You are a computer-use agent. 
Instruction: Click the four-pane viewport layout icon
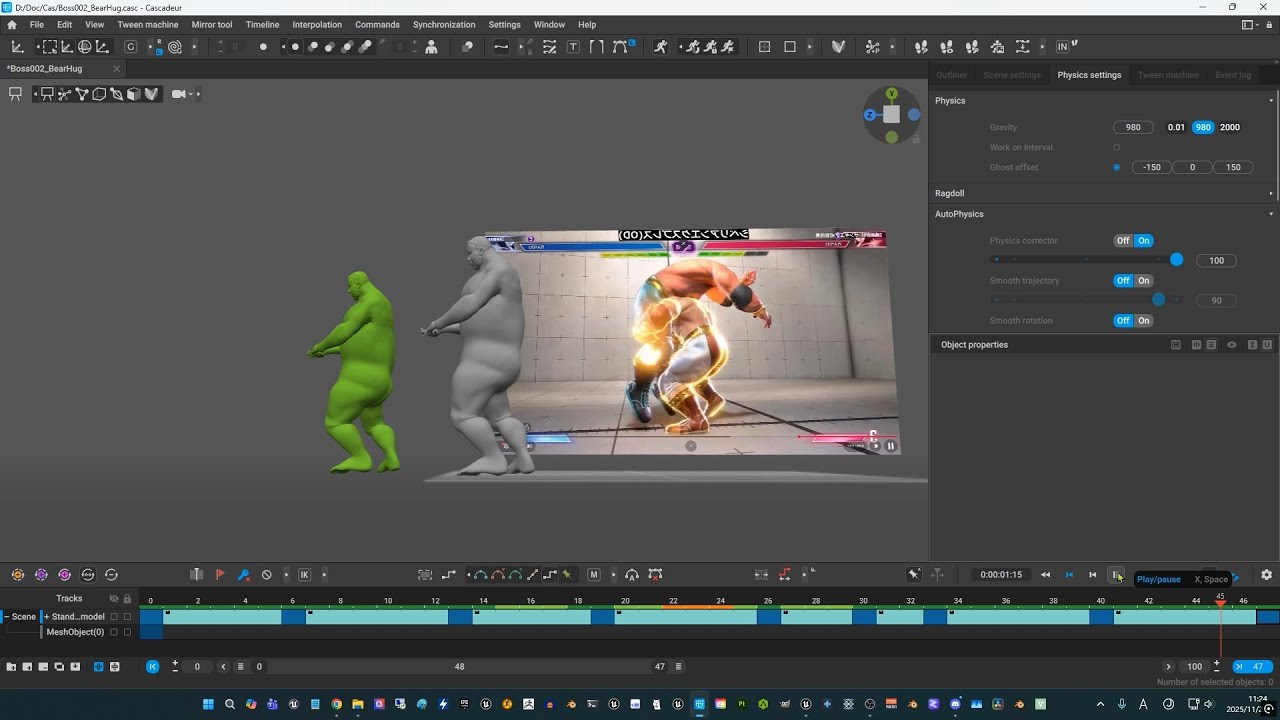(765, 47)
